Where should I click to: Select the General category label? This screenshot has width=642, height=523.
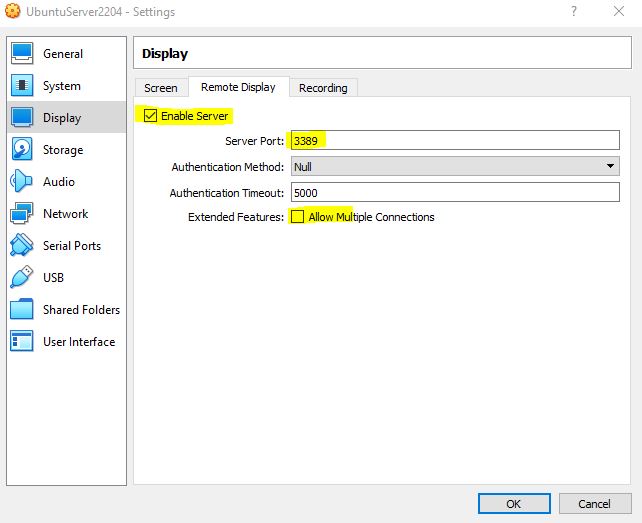63,54
